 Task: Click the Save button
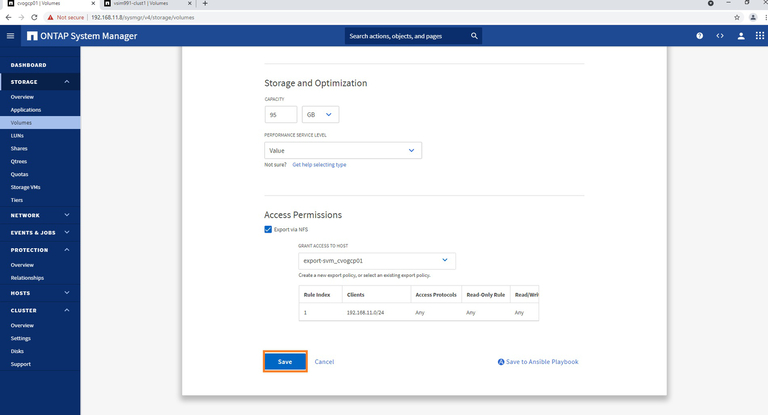coord(285,361)
